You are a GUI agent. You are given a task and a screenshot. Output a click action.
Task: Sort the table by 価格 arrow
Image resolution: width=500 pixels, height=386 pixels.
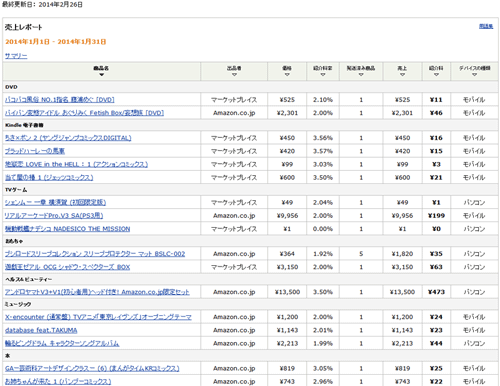tap(287, 75)
